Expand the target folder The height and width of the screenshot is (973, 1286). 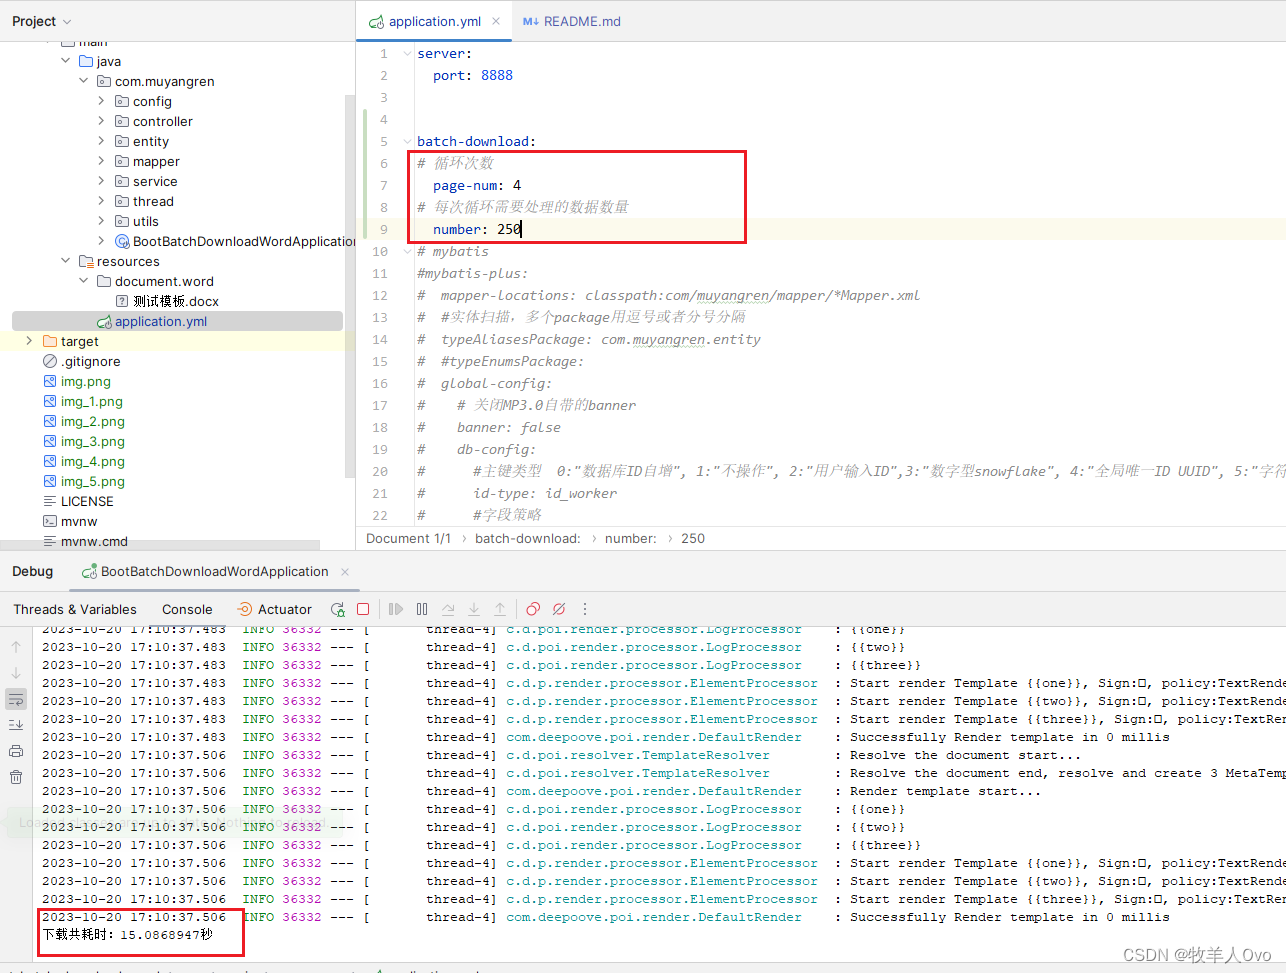(x=29, y=341)
